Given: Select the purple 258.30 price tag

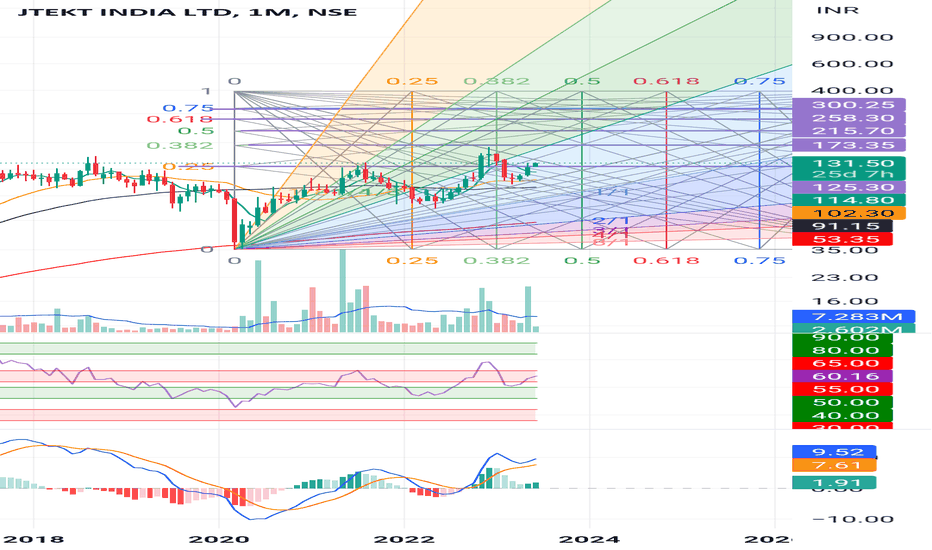Looking at the screenshot, I should coord(849,118).
